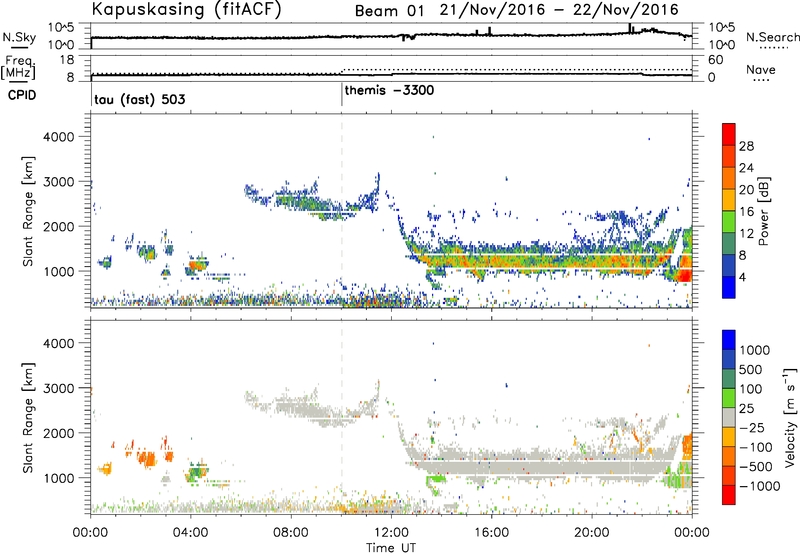Select the 'themis -3300' CPID entry
This screenshot has width=800, height=554.
389,90
